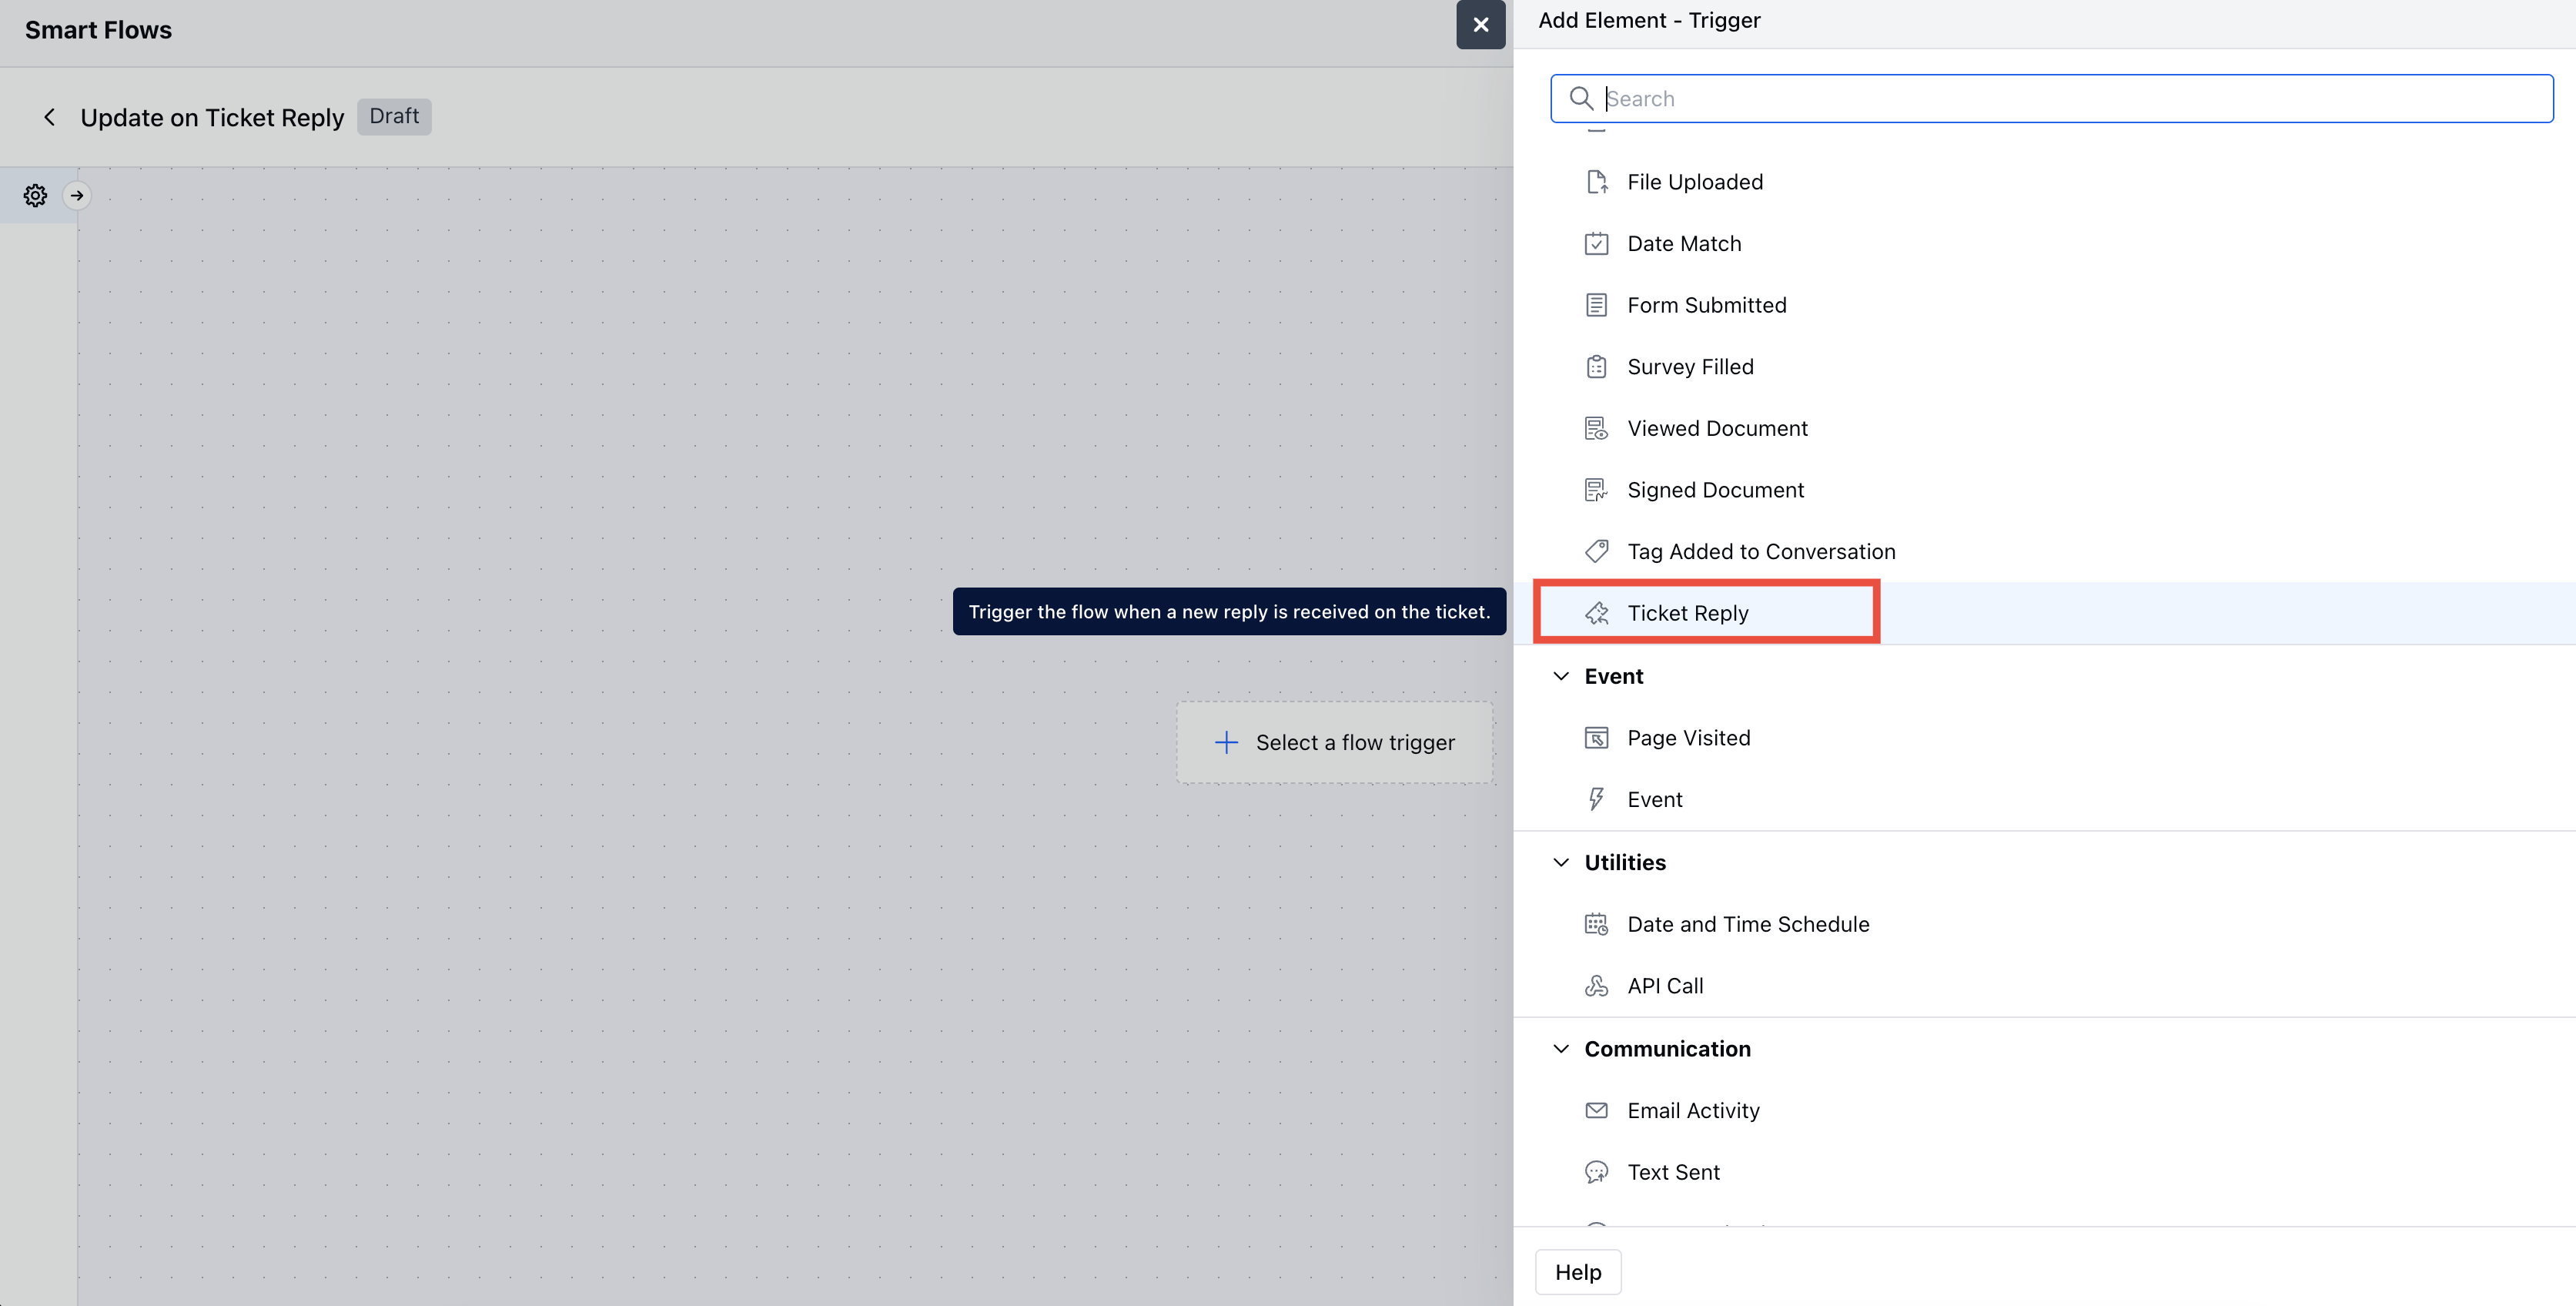Choose the Viewed Document icon
Viewport: 2576px width, 1306px height.
point(1597,429)
